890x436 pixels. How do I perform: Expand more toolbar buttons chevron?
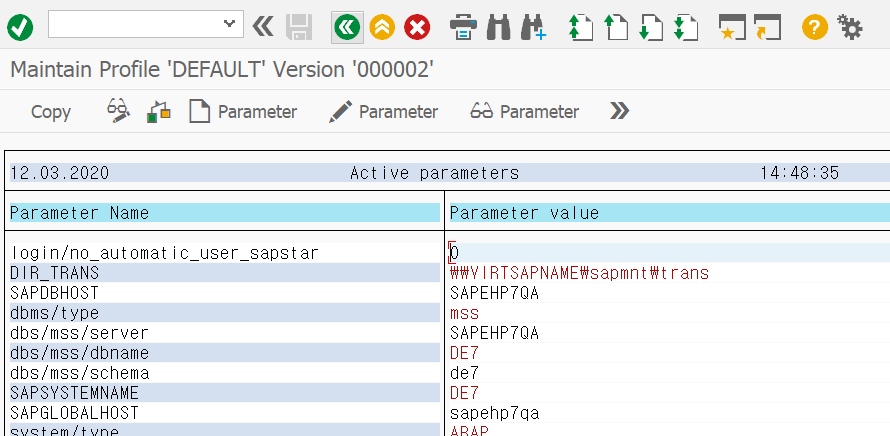(619, 111)
